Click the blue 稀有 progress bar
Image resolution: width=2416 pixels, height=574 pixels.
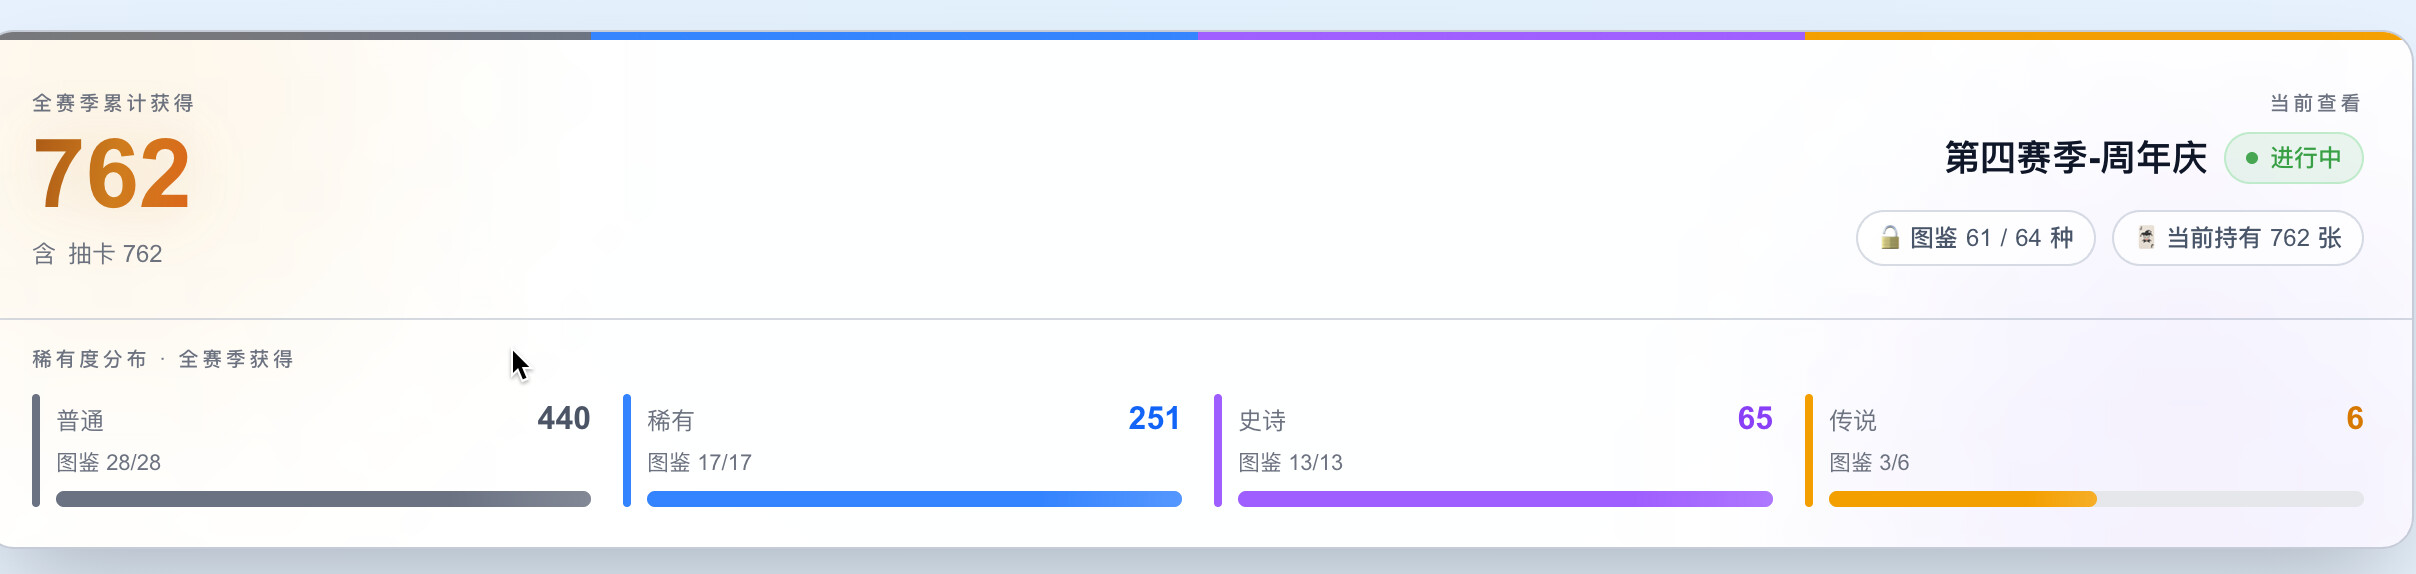914,499
